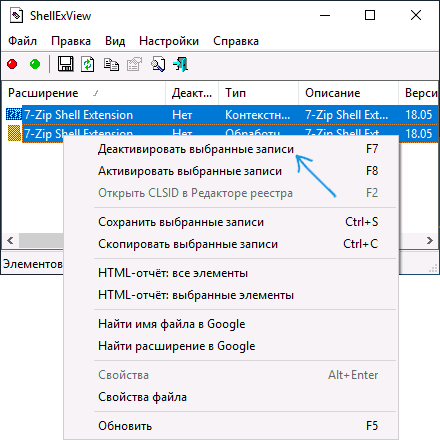The height and width of the screenshot is (440, 440).
Task: Choose HTML-отчёт: выбранные элементы
Action: [x=231, y=295]
